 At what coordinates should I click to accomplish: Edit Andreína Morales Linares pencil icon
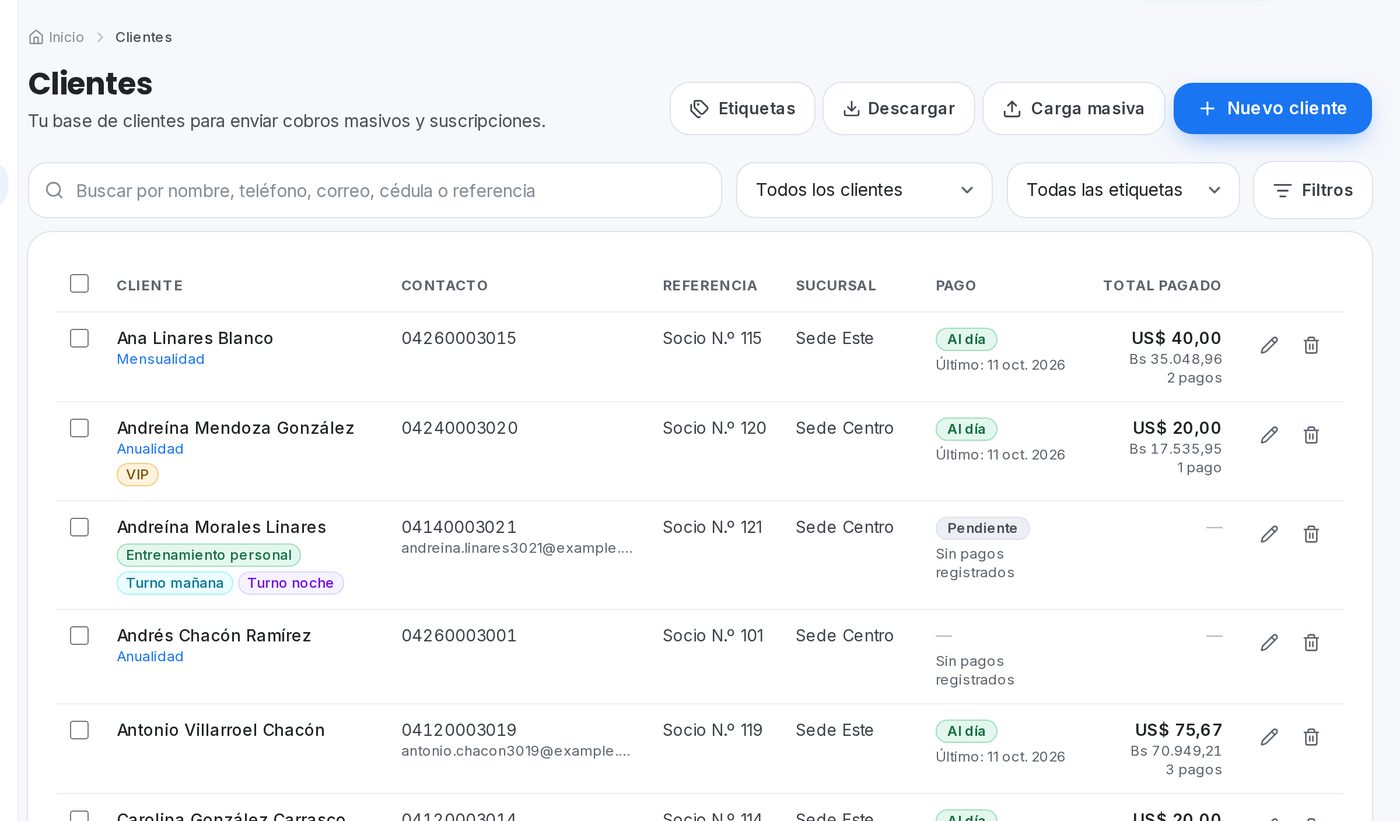1269,534
